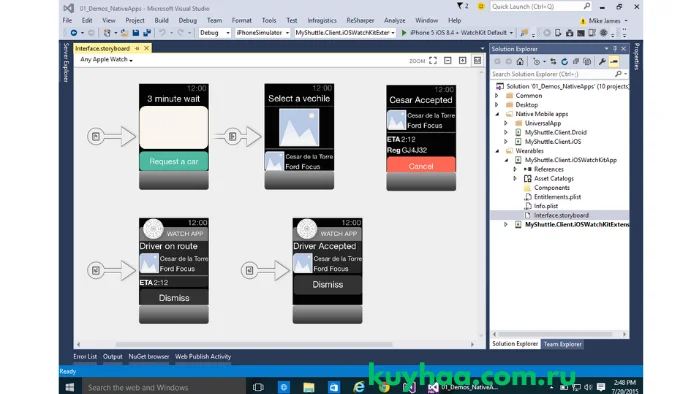
Task: Click the Request a car button
Action: click(174, 161)
